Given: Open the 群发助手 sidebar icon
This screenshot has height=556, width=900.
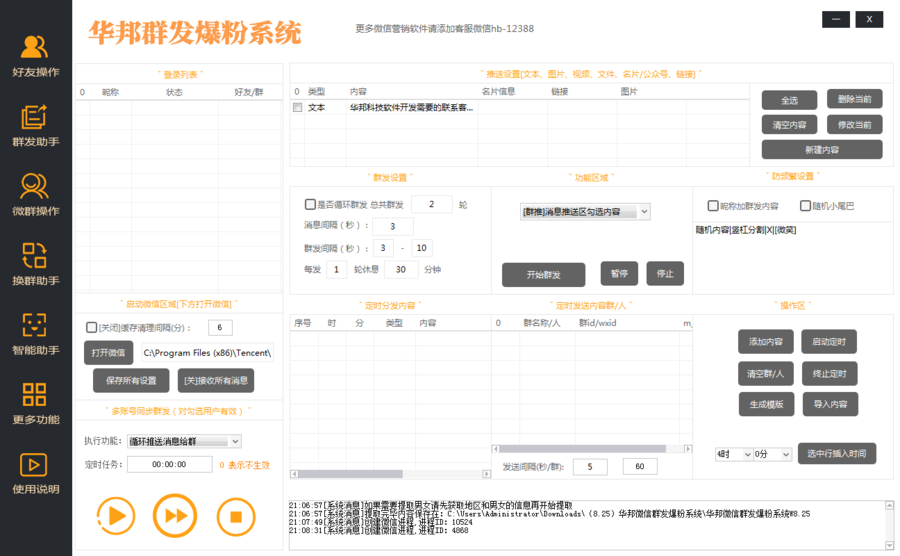Looking at the screenshot, I should (x=34, y=117).
